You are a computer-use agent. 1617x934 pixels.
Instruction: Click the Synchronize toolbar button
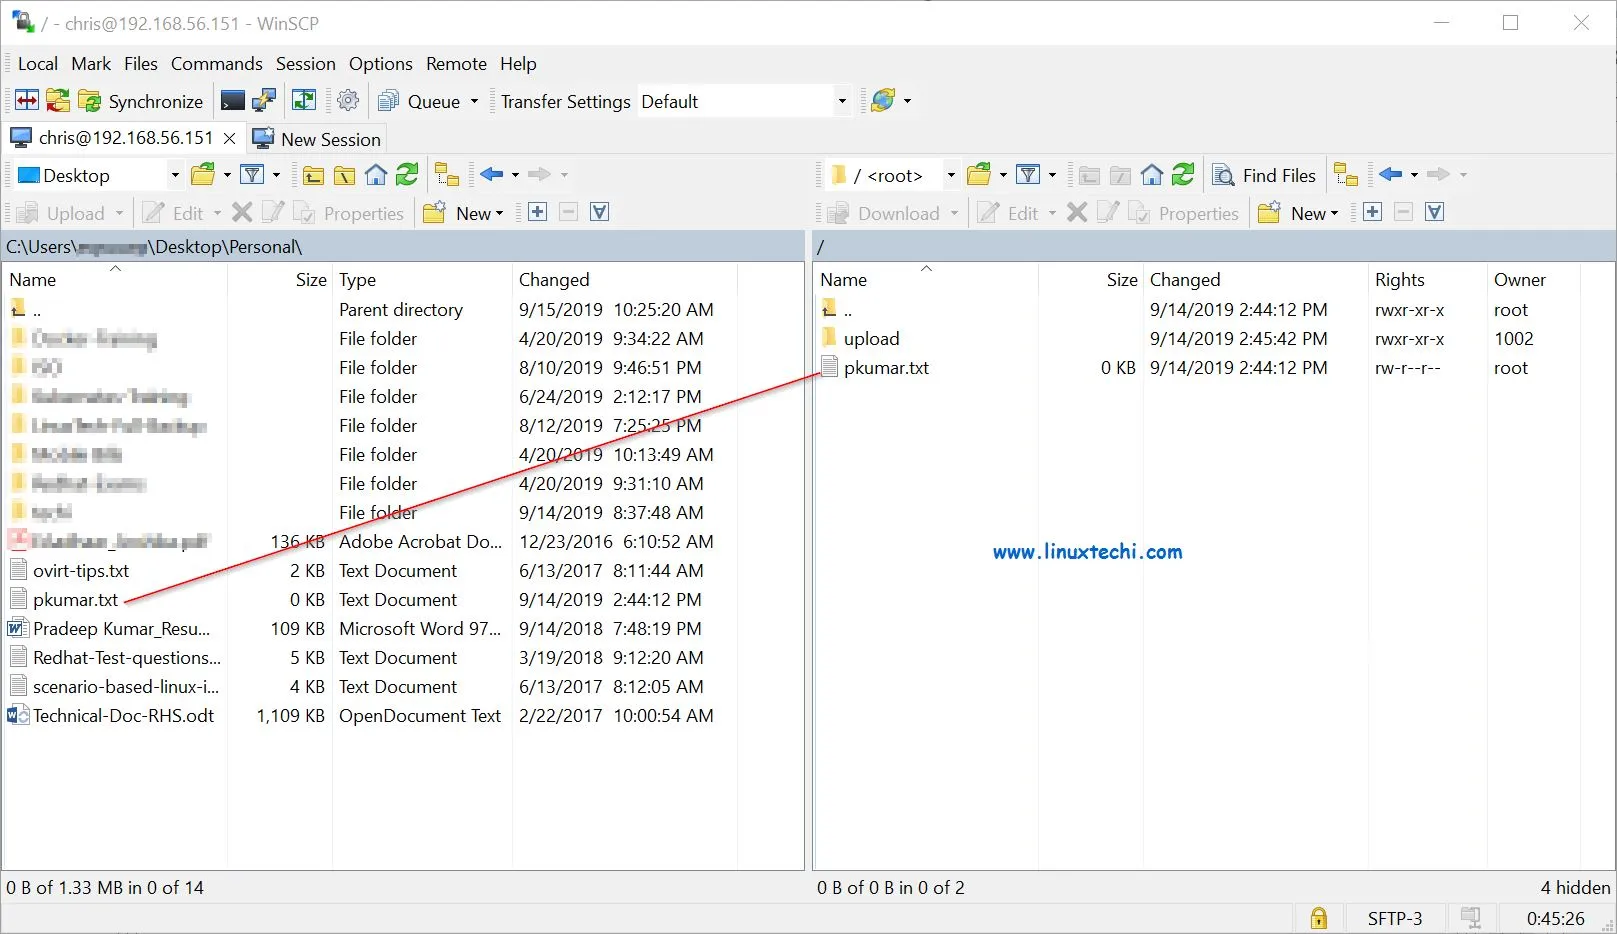141,101
